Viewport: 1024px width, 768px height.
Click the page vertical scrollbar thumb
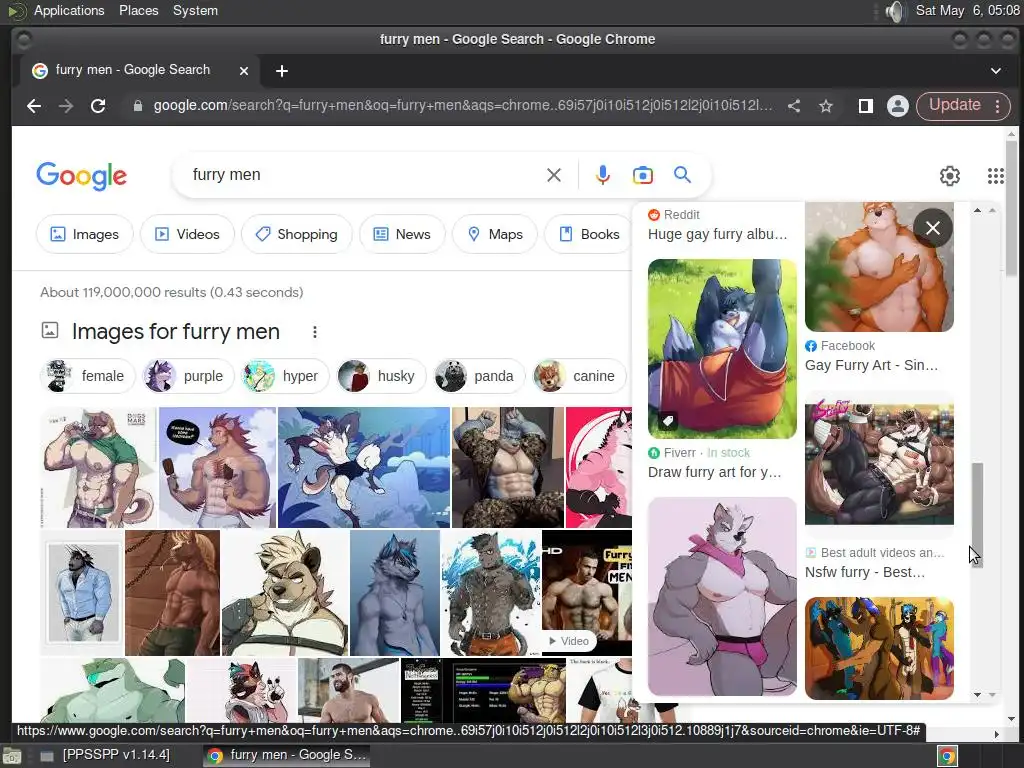(x=1011, y=208)
